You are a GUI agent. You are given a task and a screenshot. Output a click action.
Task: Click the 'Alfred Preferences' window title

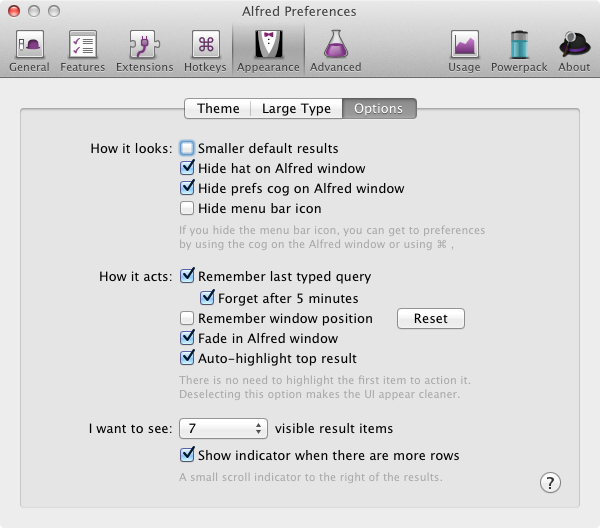(x=299, y=11)
